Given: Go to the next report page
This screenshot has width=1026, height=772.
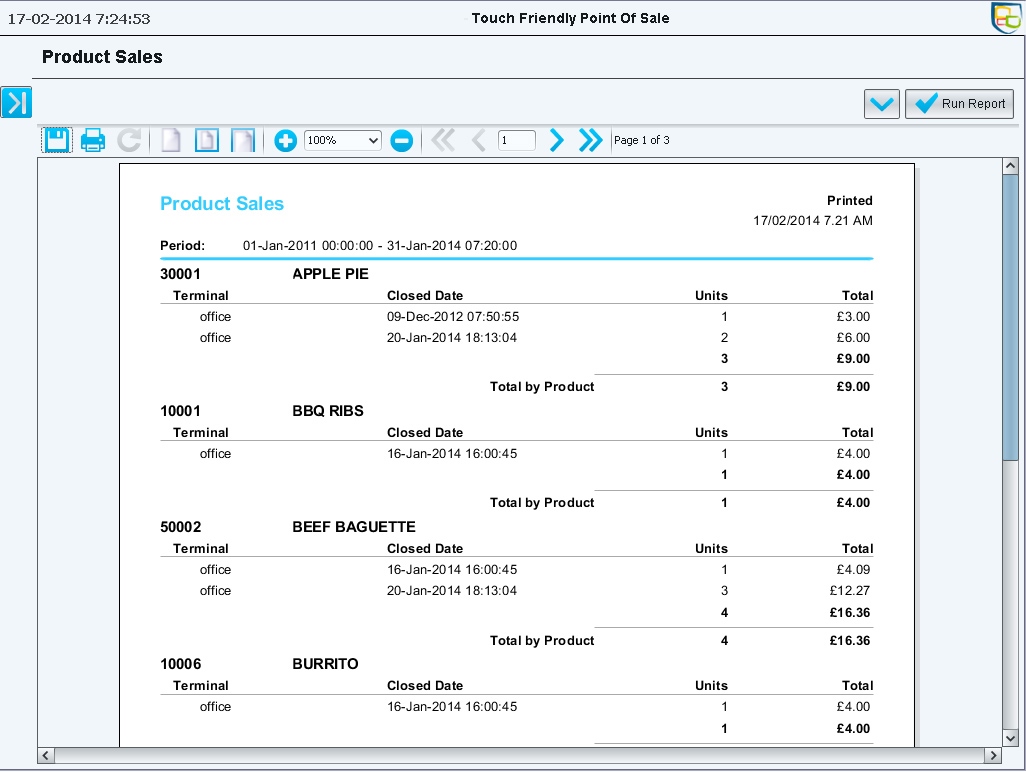Looking at the screenshot, I should (x=557, y=141).
